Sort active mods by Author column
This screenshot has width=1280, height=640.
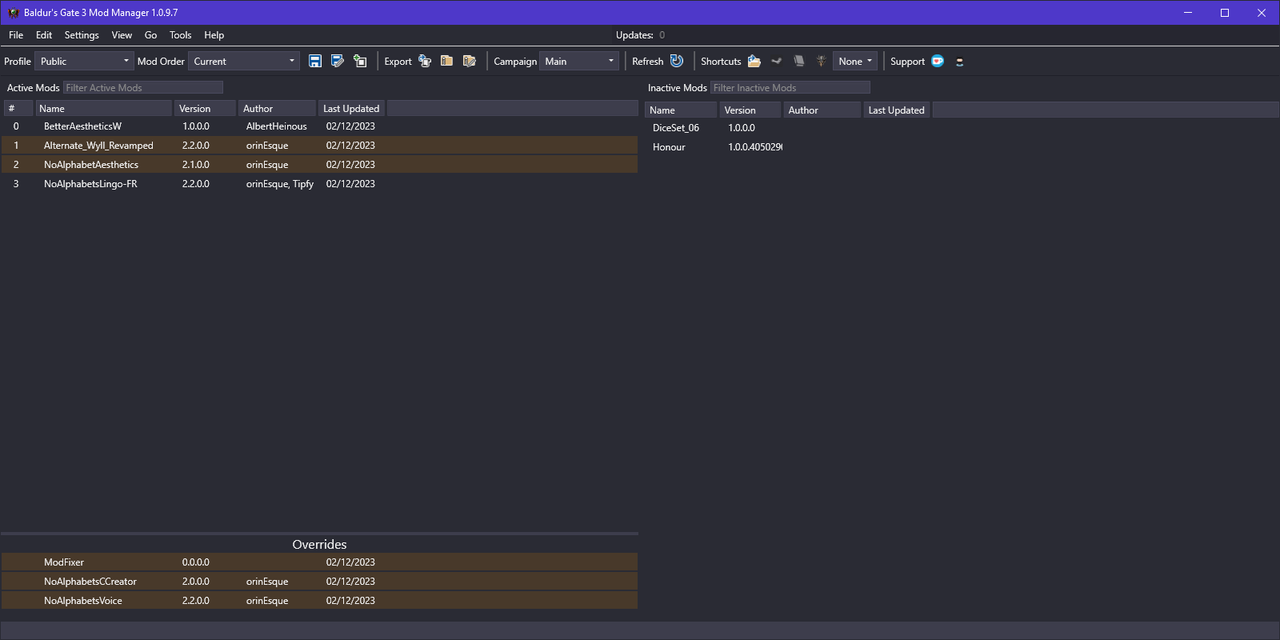277,108
